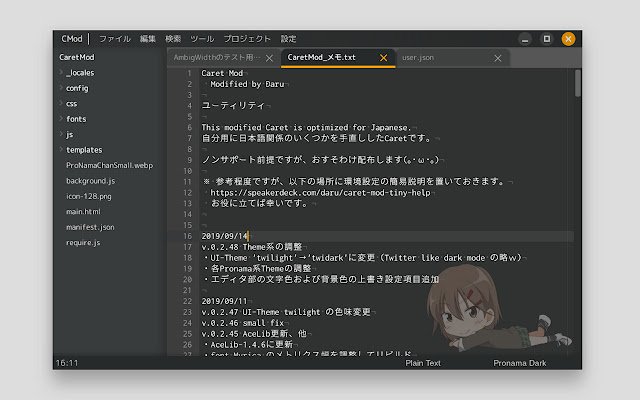This screenshot has width=640, height=400.
Task: Click the CaretMod project root label
Action: 77,57
